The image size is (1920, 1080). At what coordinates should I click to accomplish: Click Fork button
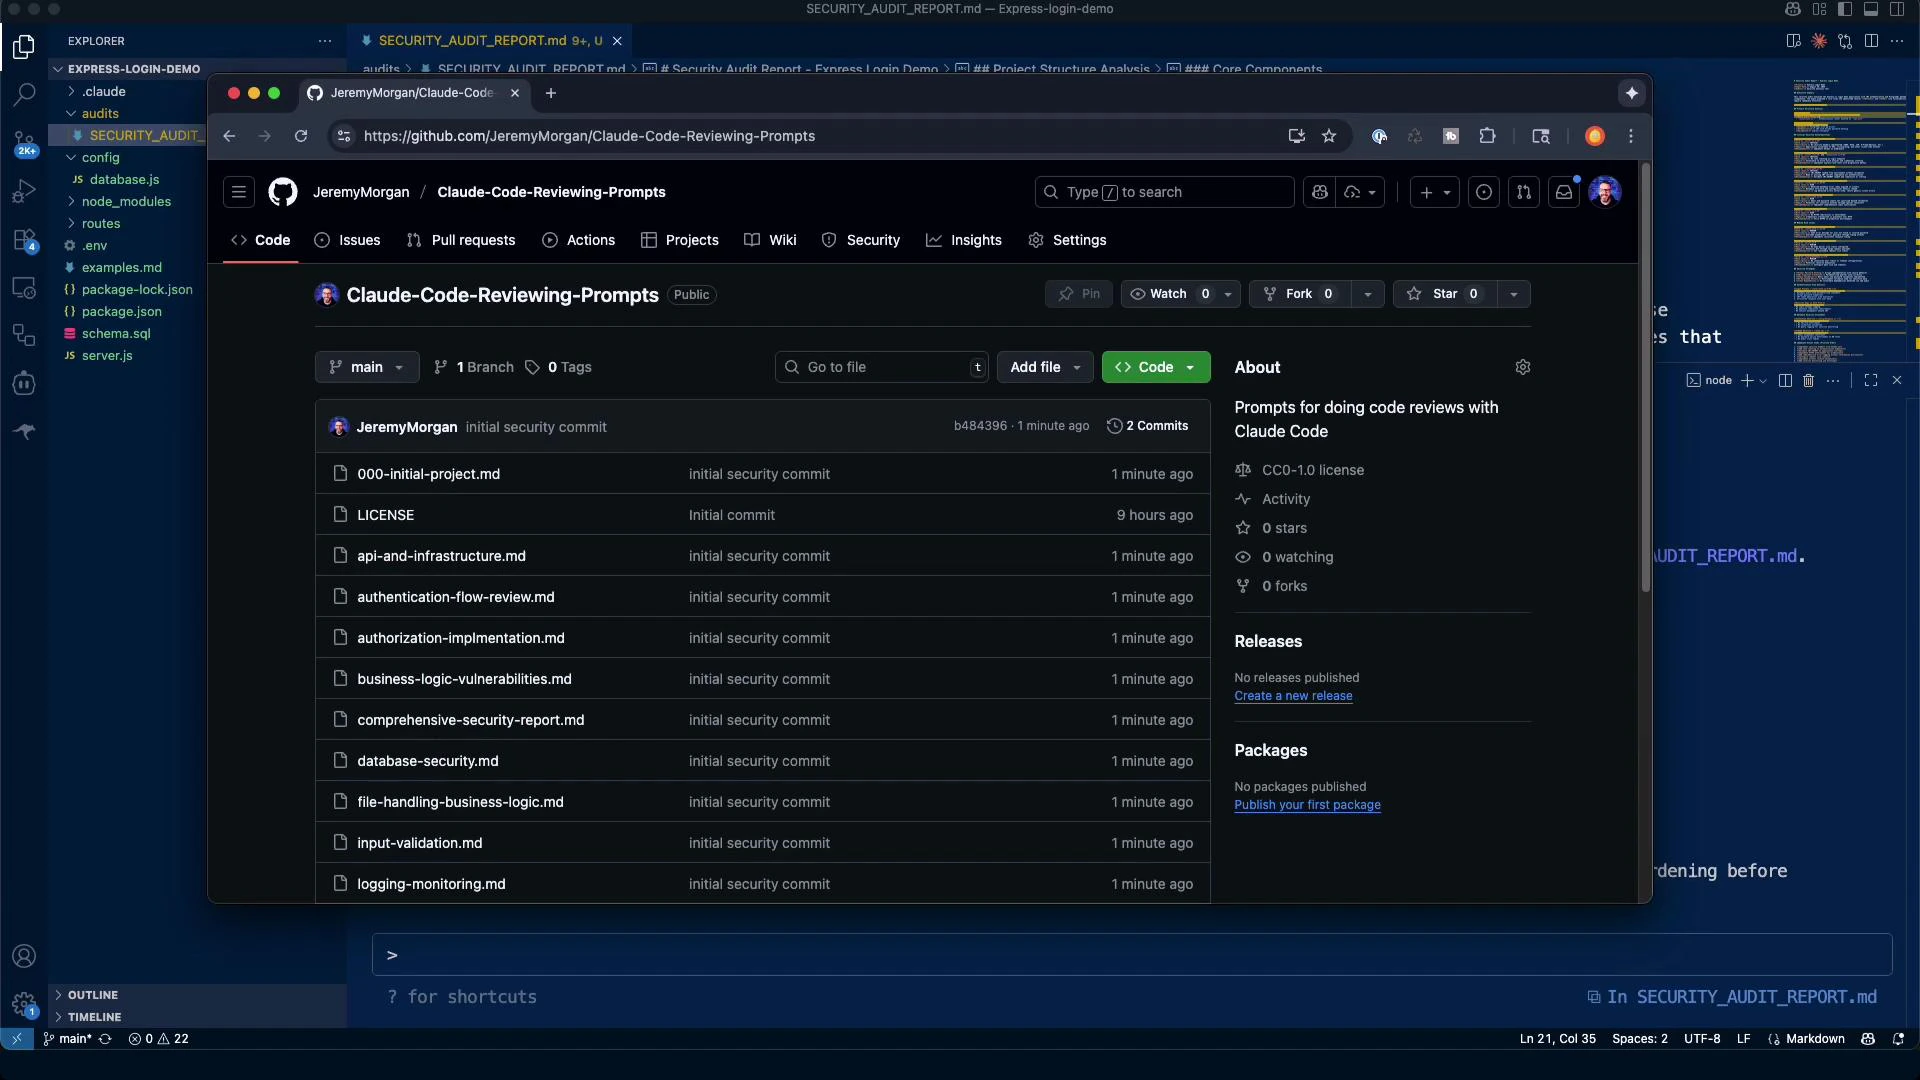point(1300,294)
